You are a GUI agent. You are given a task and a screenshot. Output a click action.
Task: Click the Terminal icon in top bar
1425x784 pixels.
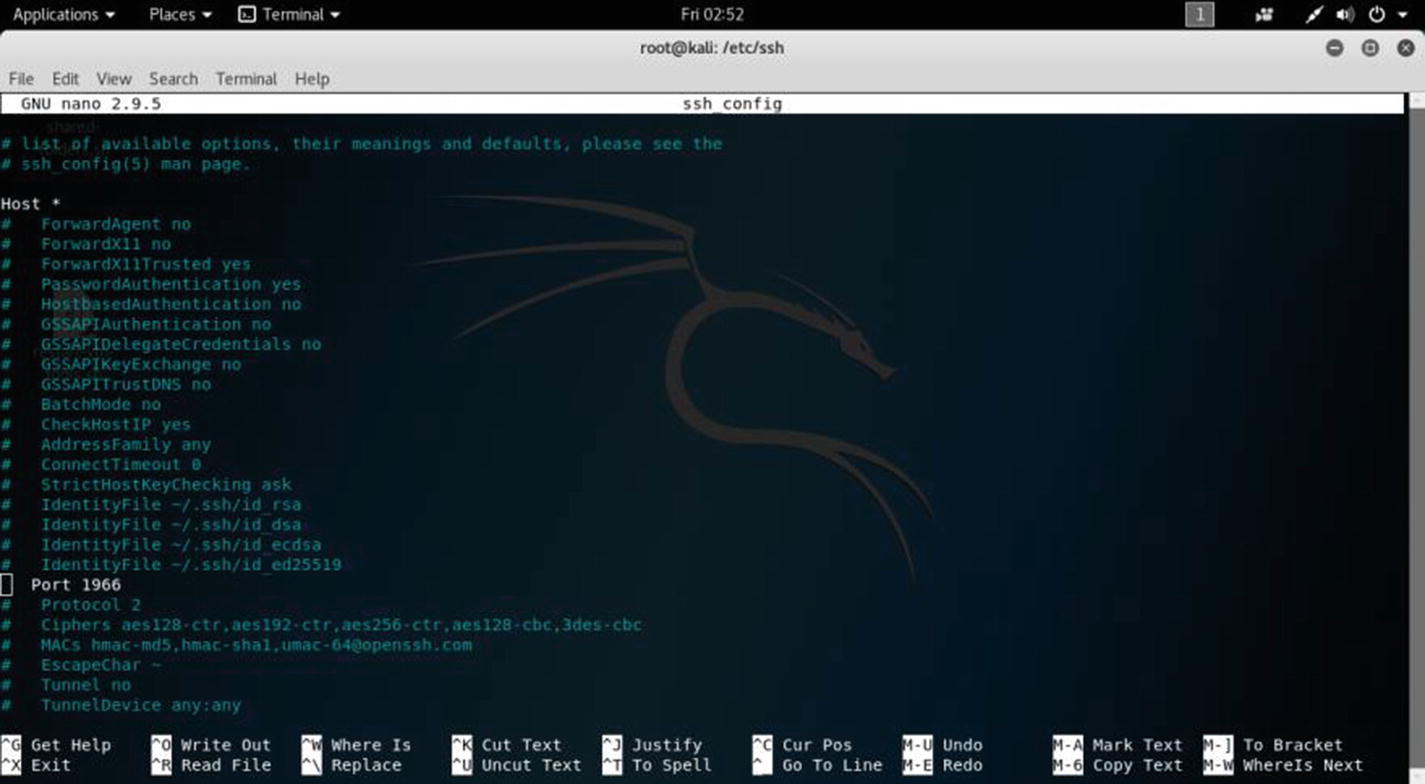(x=247, y=15)
